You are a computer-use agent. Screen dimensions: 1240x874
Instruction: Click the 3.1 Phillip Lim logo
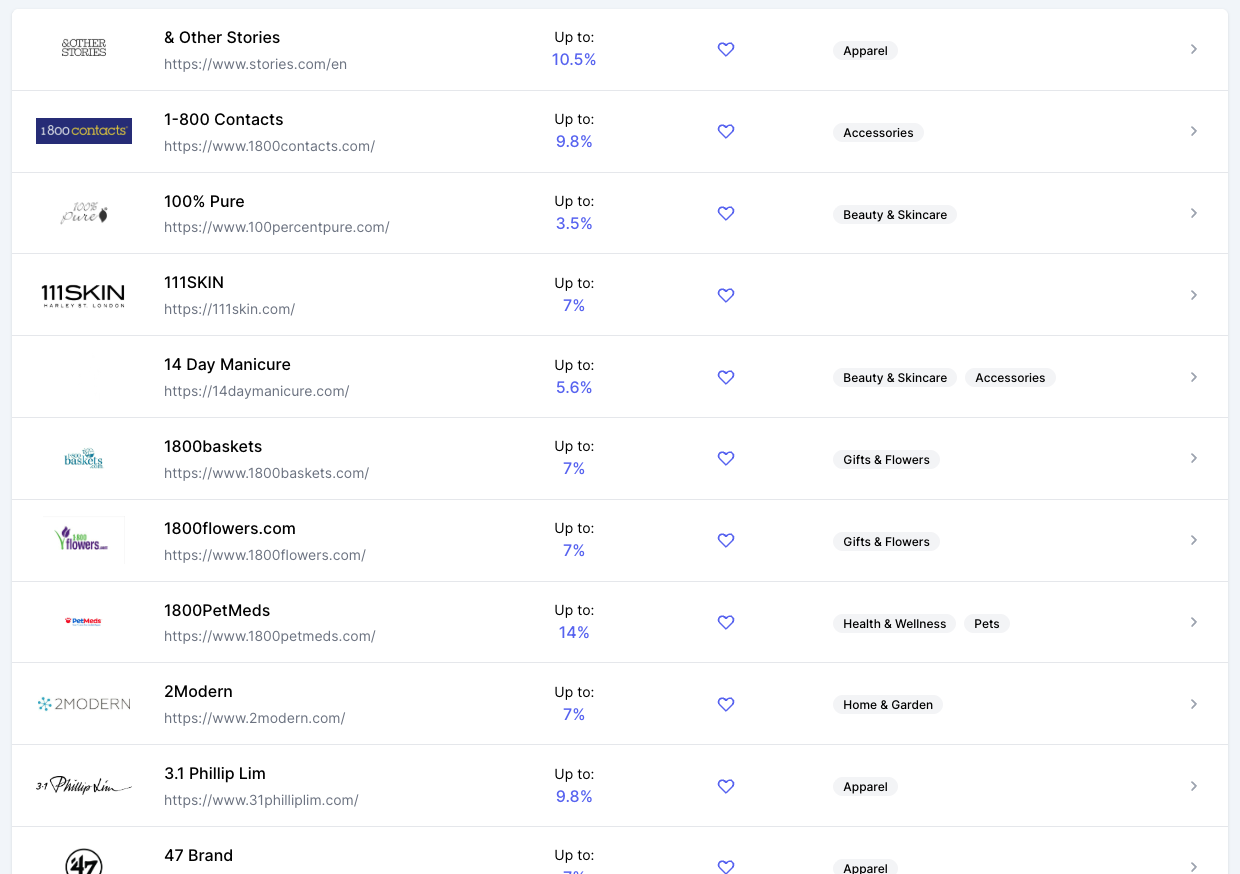pyautogui.click(x=84, y=786)
